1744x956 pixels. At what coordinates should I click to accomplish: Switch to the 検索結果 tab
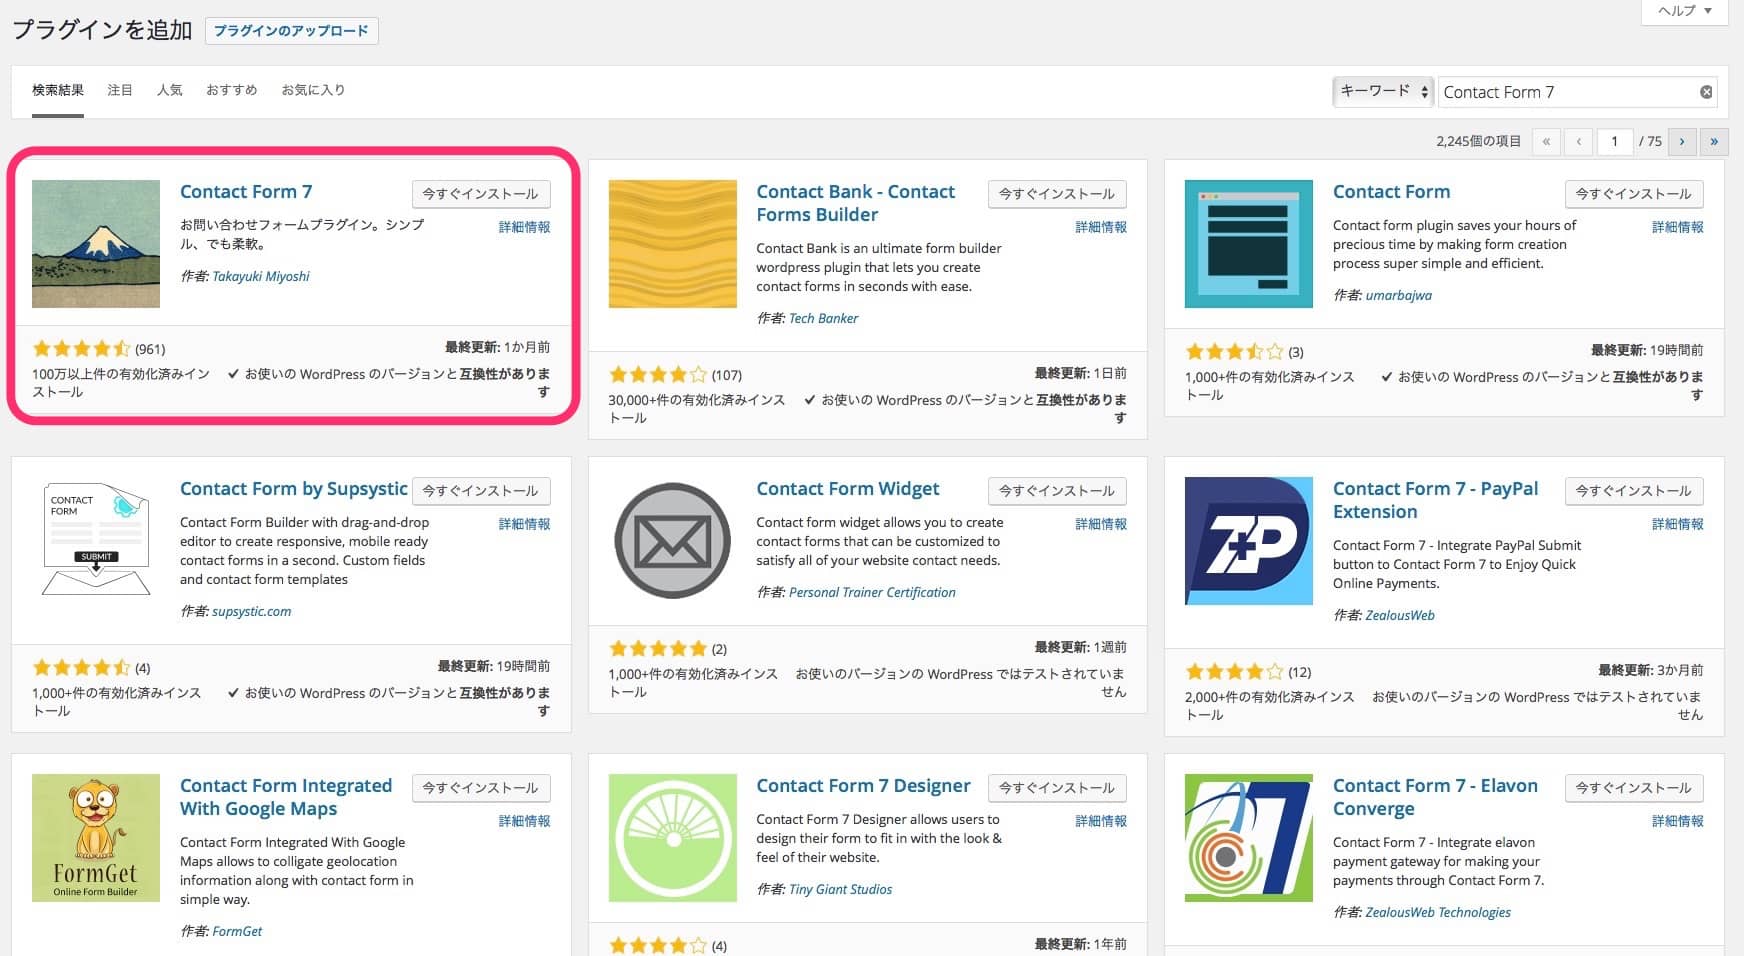click(58, 90)
